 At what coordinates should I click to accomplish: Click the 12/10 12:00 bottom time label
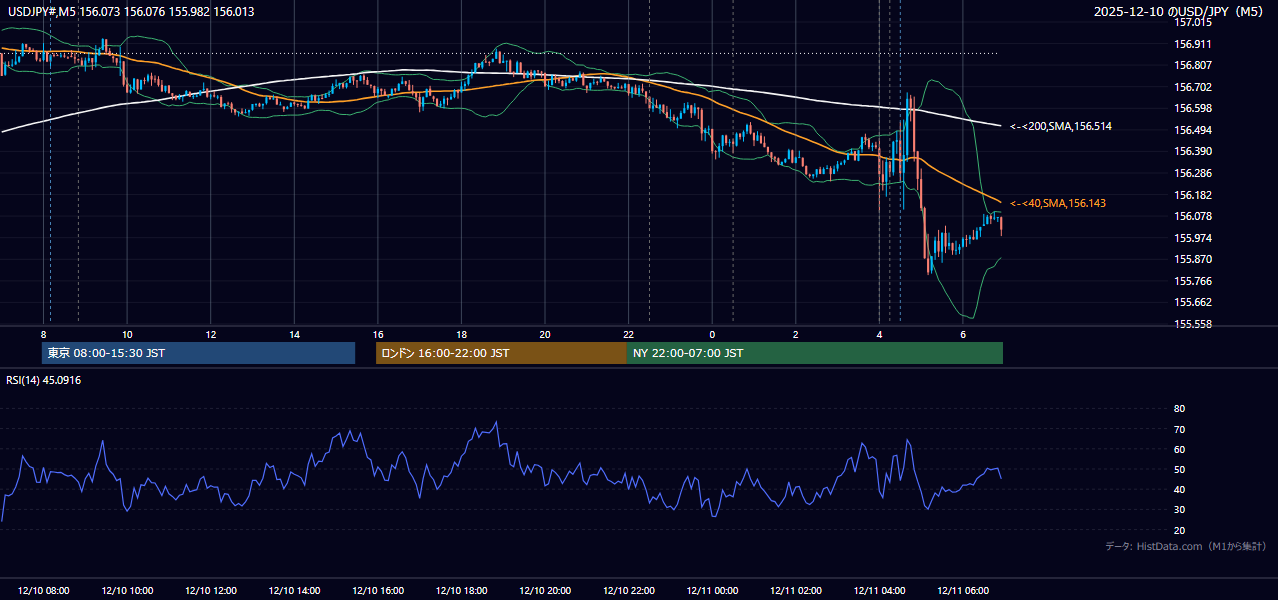211,591
